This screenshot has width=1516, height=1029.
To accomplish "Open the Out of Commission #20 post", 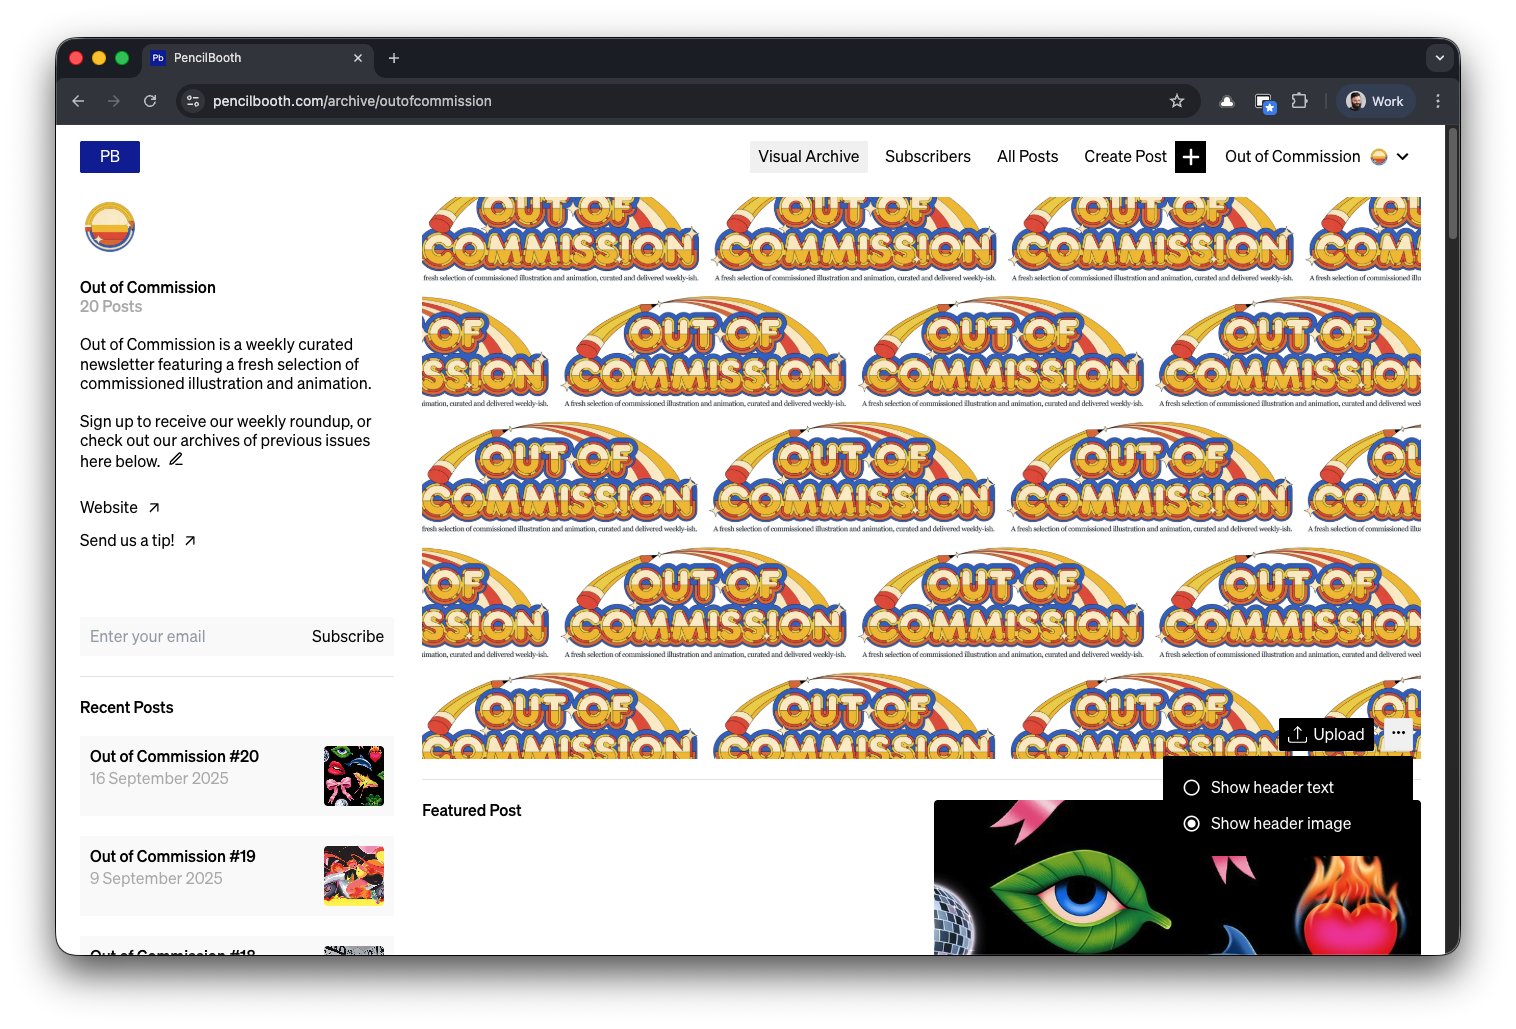I will click(237, 776).
